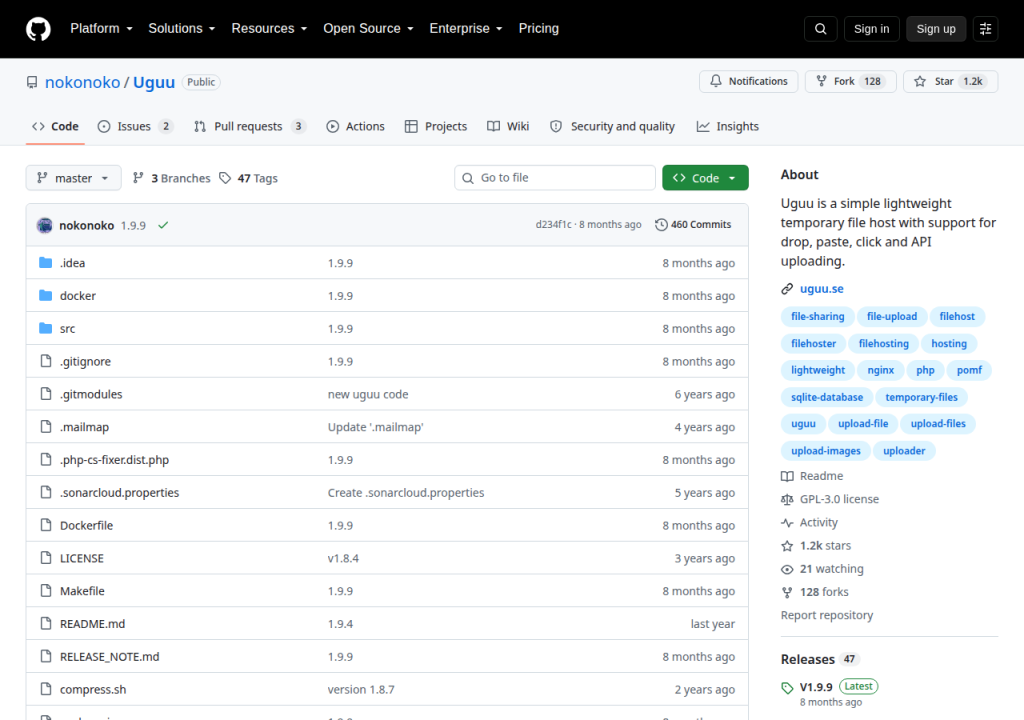The width and height of the screenshot is (1024, 720).
Task: Click the clock icon beside 460 Commits
Action: [661, 225]
